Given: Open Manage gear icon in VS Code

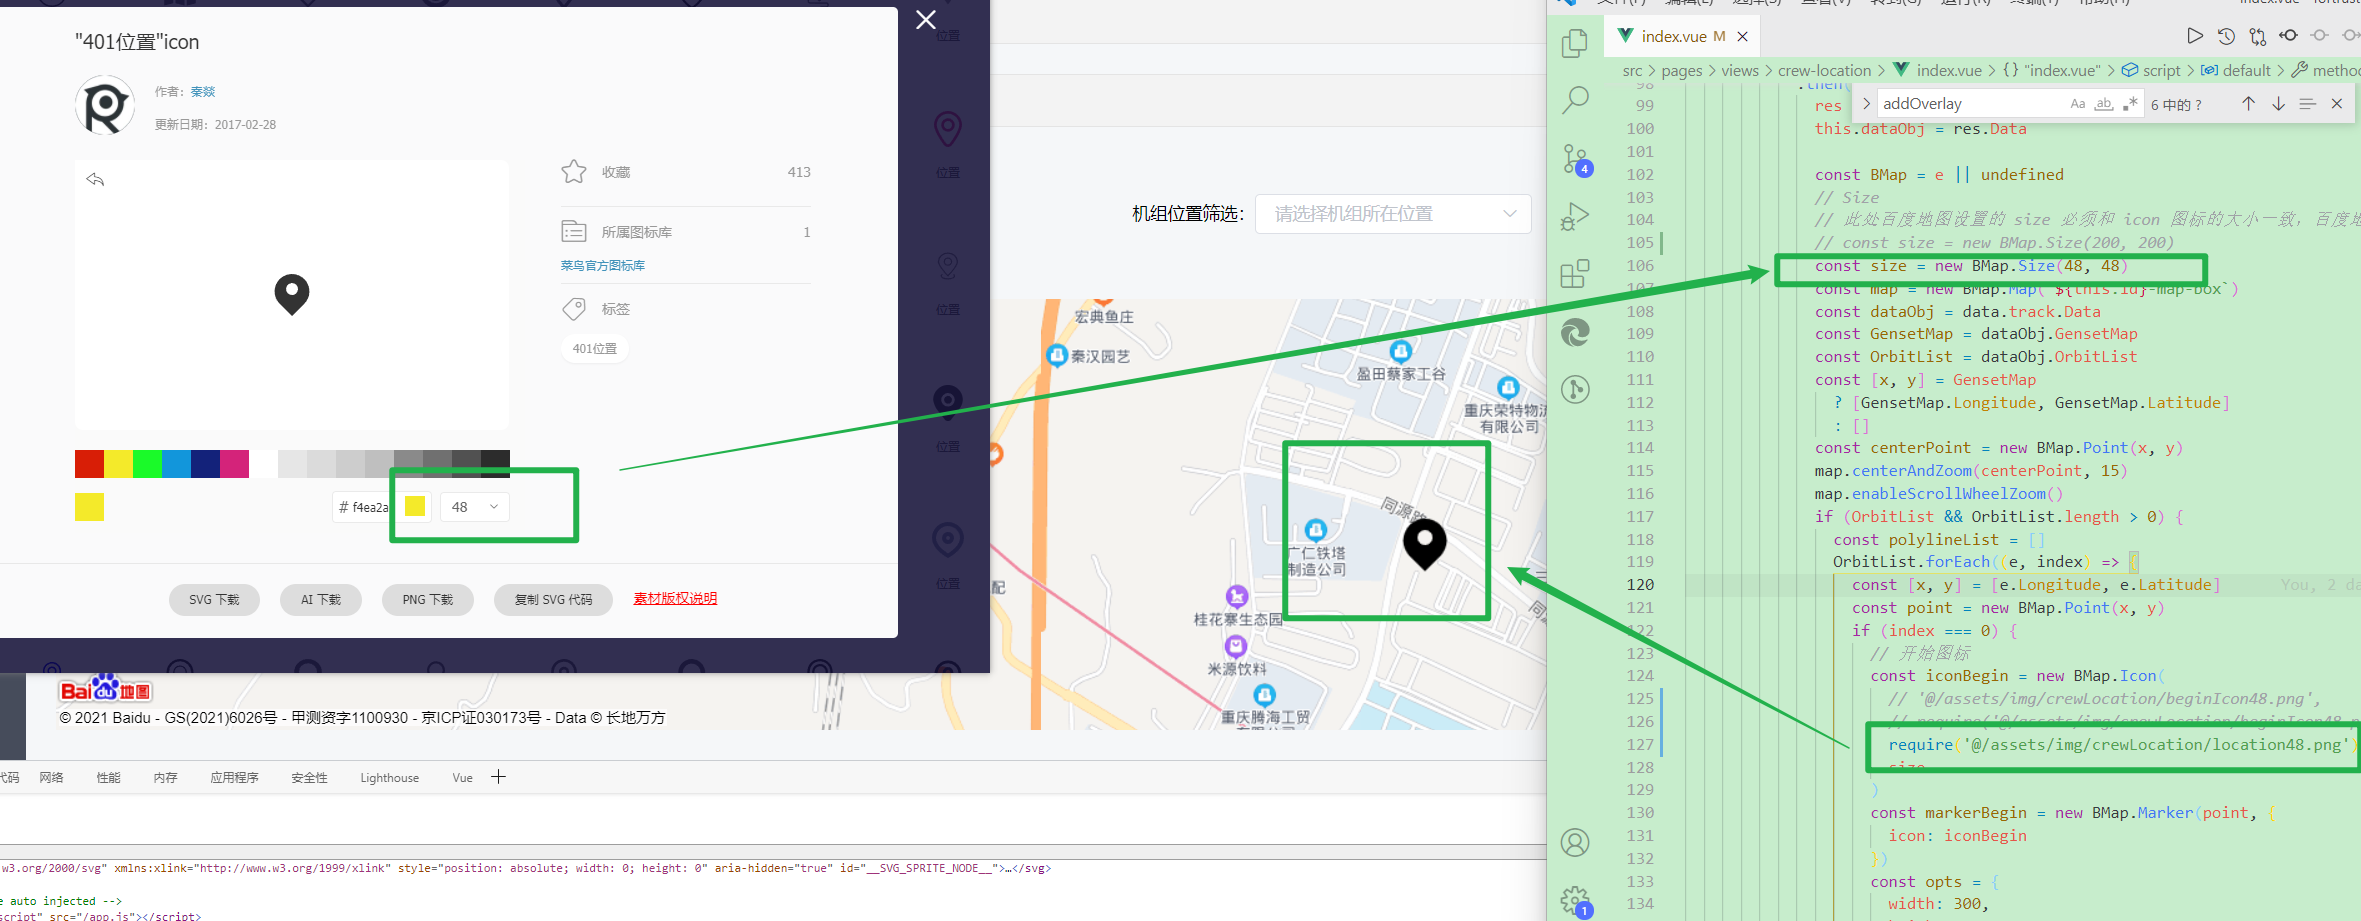Looking at the screenshot, I should [x=1576, y=900].
